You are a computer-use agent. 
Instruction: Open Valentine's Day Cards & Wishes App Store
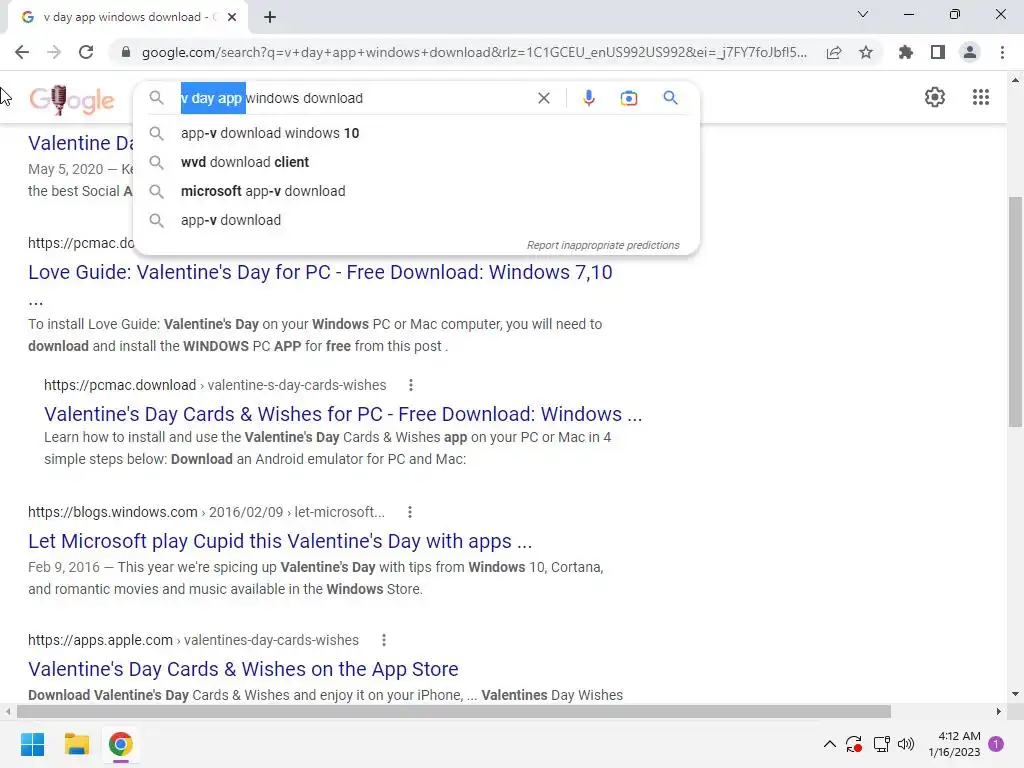point(243,669)
